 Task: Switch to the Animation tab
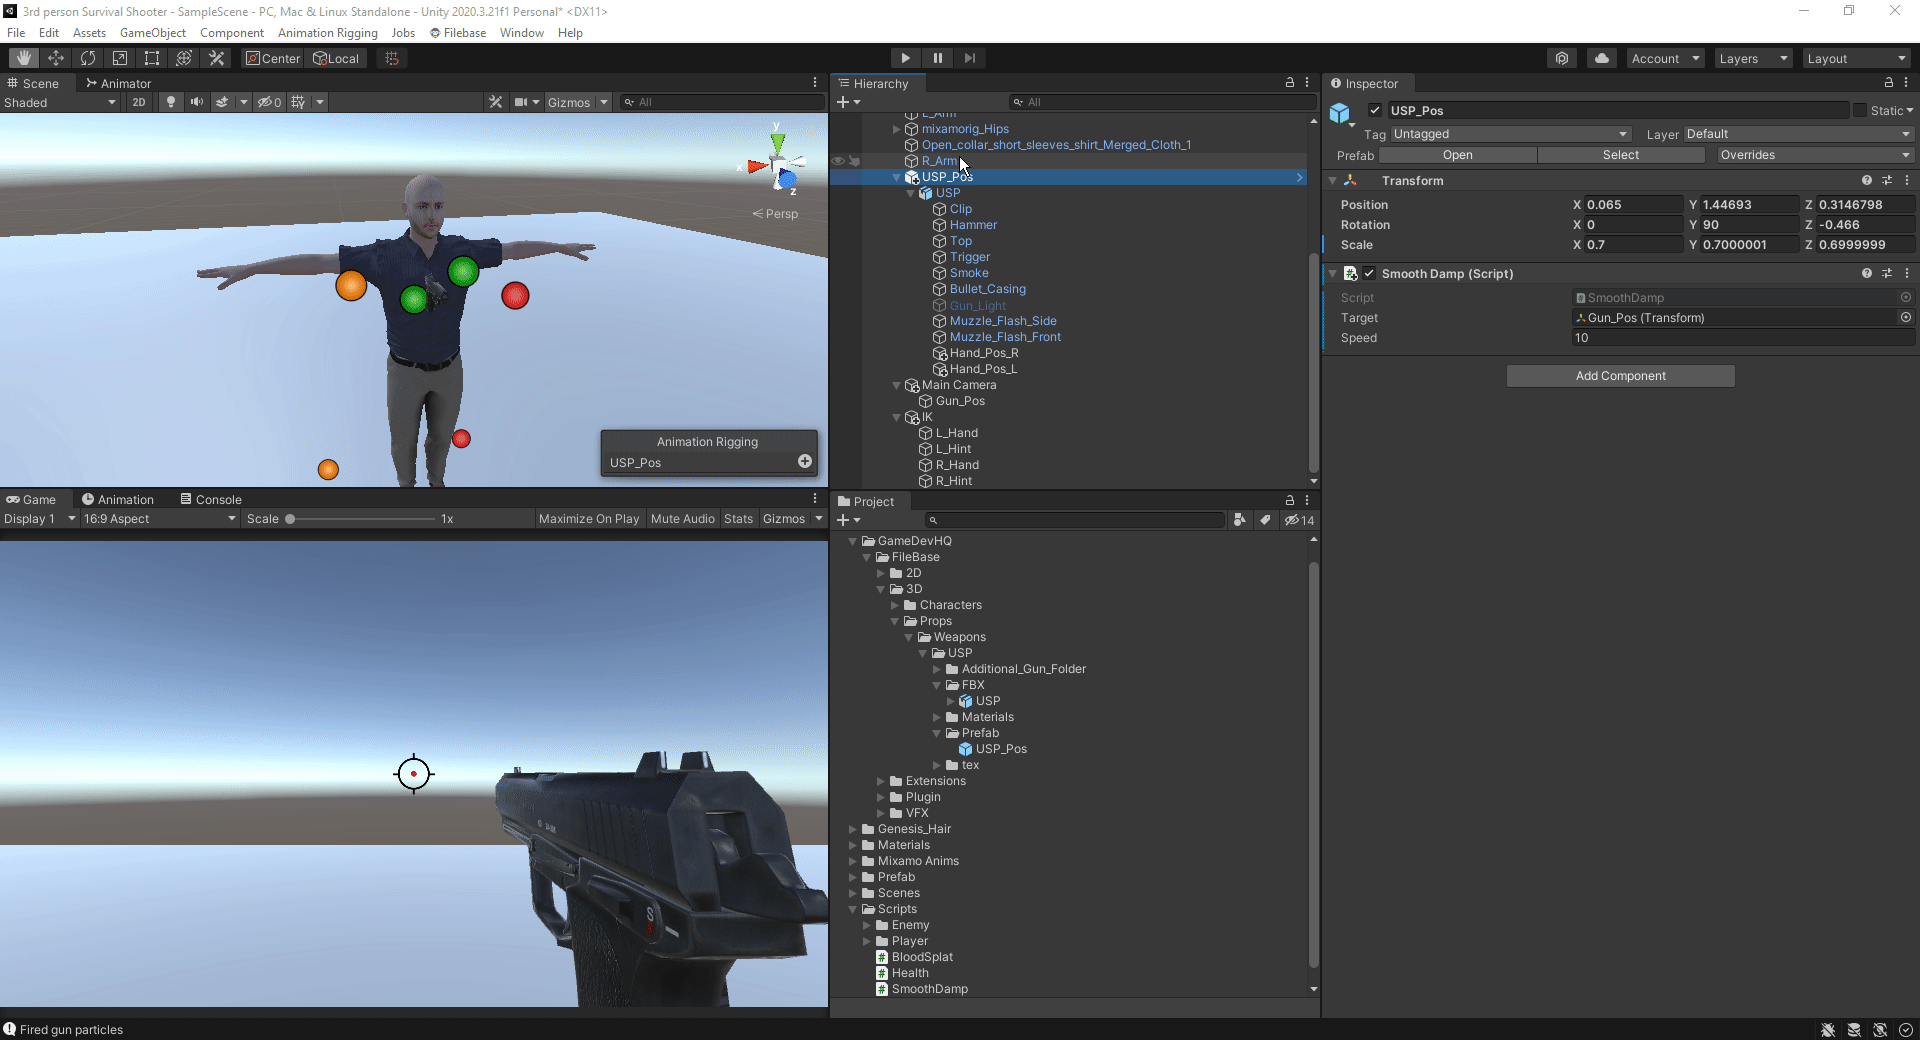click(x=118, y=499)
